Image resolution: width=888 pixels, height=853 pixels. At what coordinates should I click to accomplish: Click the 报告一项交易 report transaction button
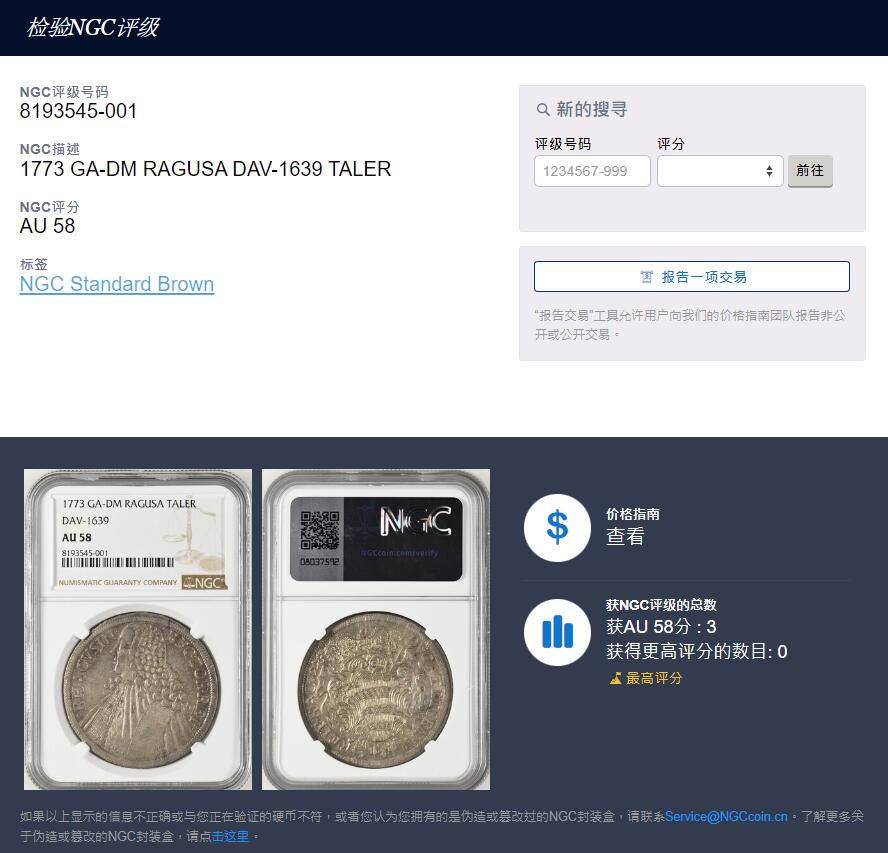[x=691, y=276]
